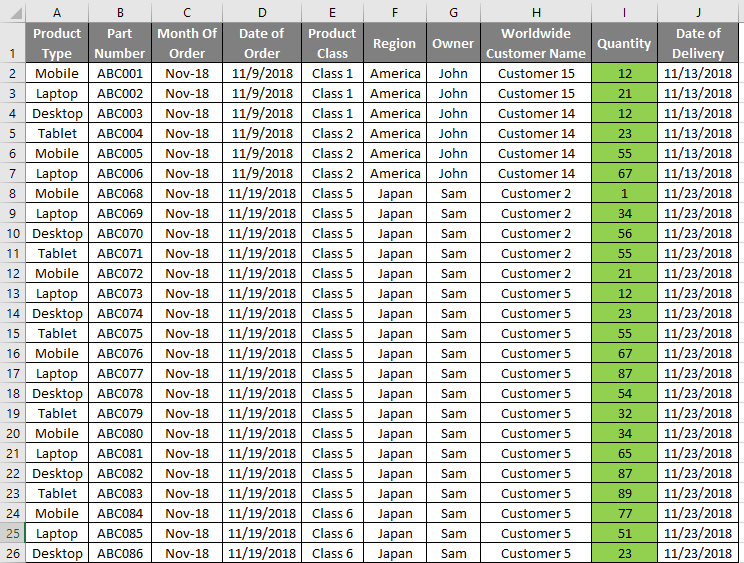Select cell containing ABC086

click(120, 554)
